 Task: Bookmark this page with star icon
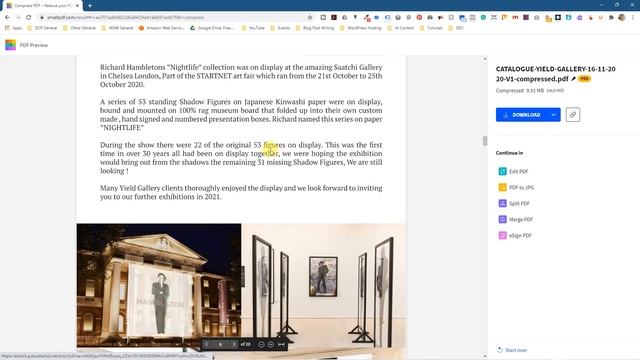[310, 17]
